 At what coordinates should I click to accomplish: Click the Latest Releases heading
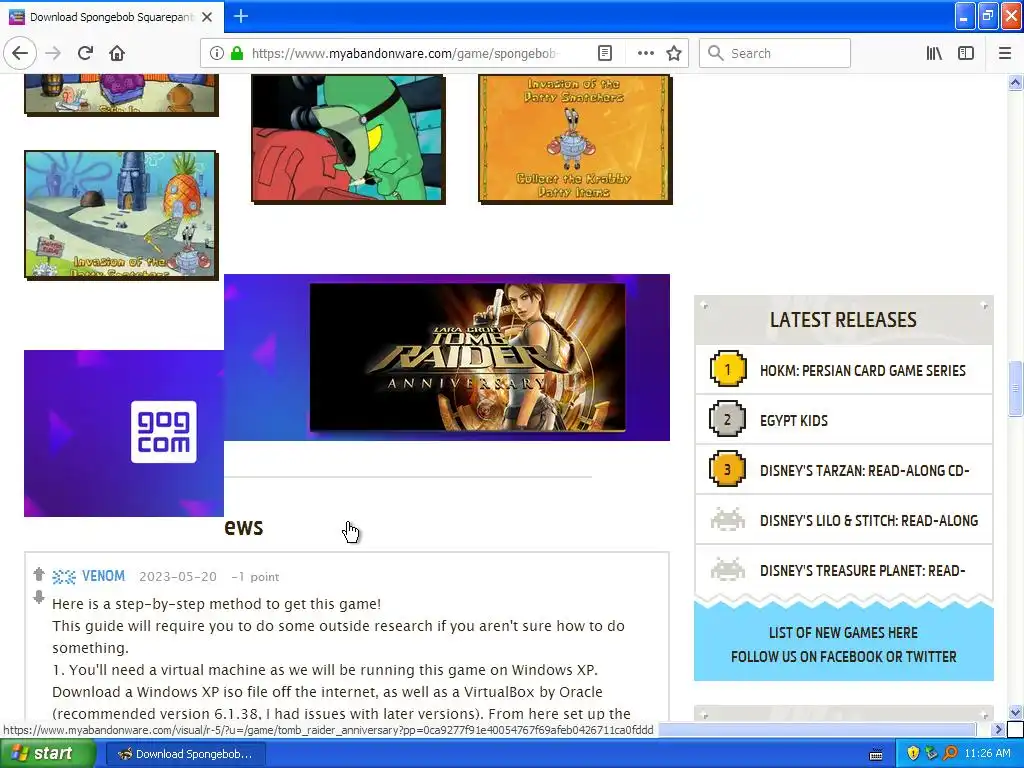(x=843, y=319)
